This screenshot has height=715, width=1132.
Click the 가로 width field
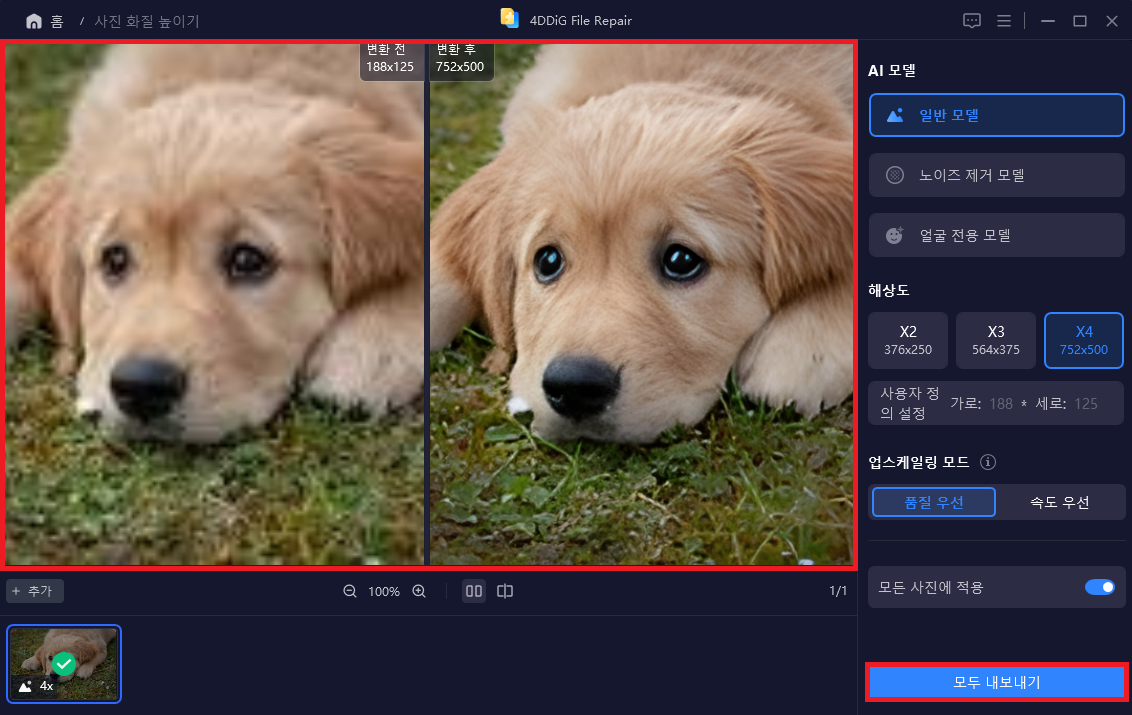[1001, 404]
